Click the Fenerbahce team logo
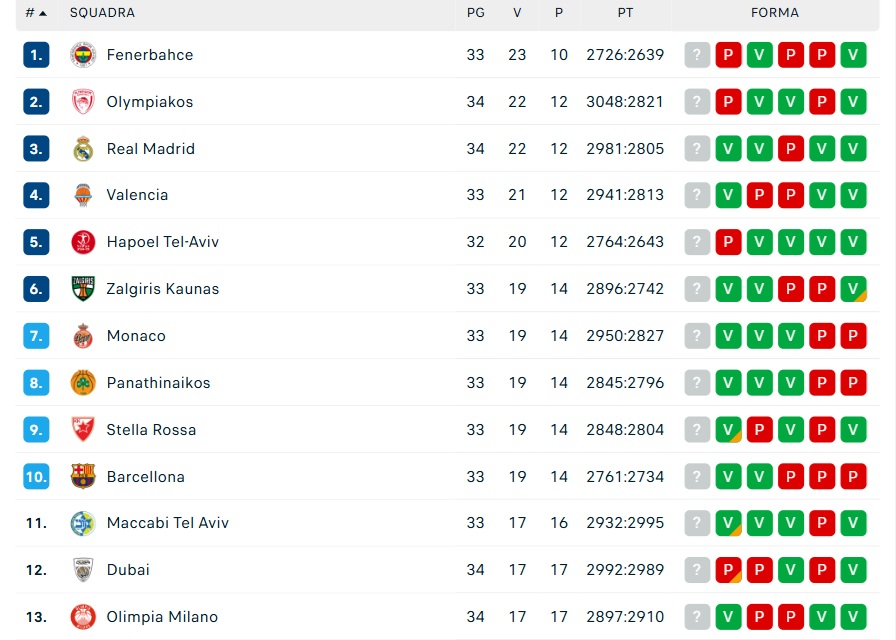This screenshot has width=896, height=640. (x=83, y=55)
